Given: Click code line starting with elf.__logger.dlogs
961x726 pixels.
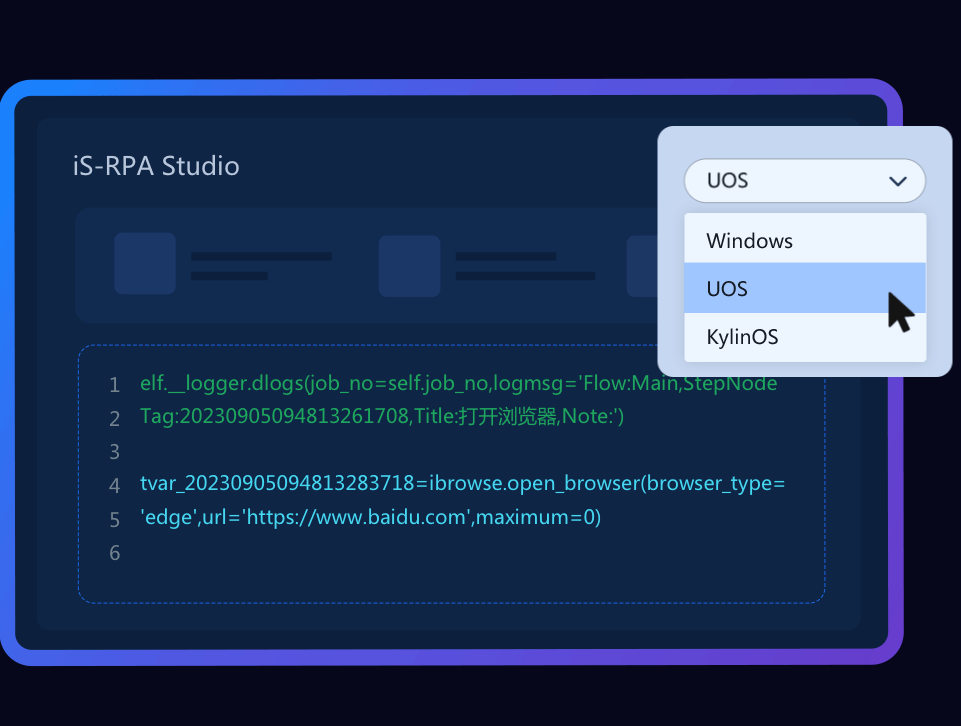Looking at the screenshot, I should [458, 384].
